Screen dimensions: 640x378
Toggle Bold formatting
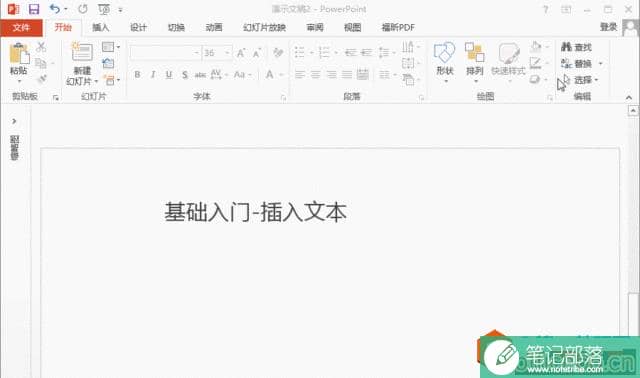tap(137, 74)
